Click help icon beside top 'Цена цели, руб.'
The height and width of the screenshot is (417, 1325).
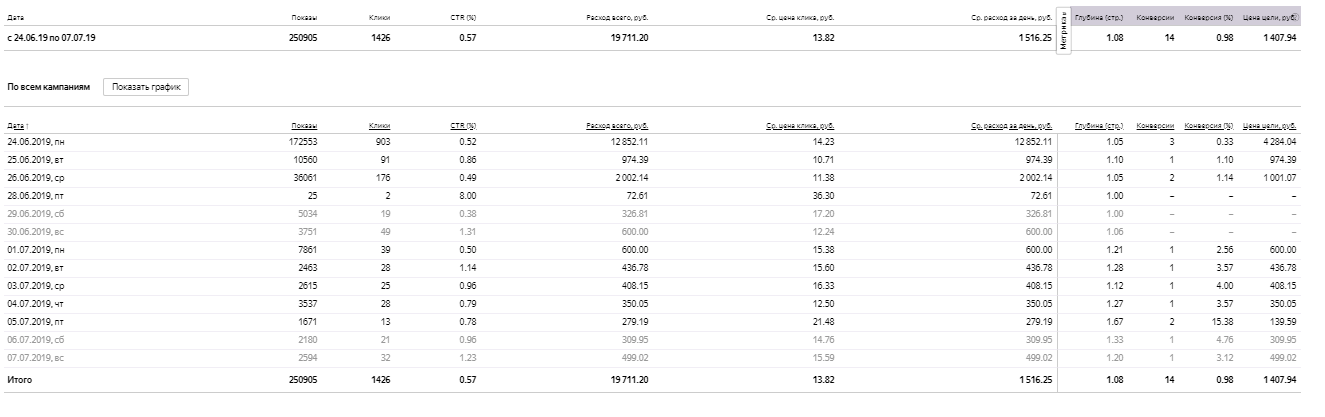tap(1298, 15)
